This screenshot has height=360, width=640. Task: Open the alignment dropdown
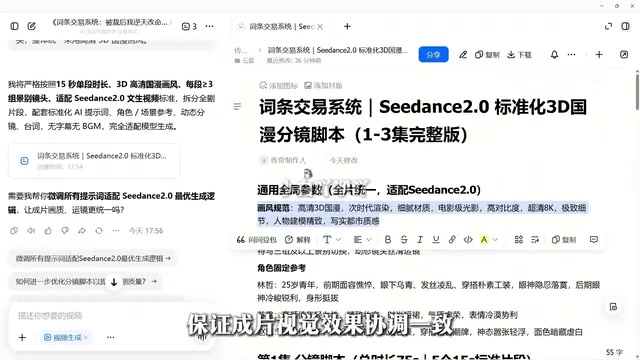click(x=362, y=240)
